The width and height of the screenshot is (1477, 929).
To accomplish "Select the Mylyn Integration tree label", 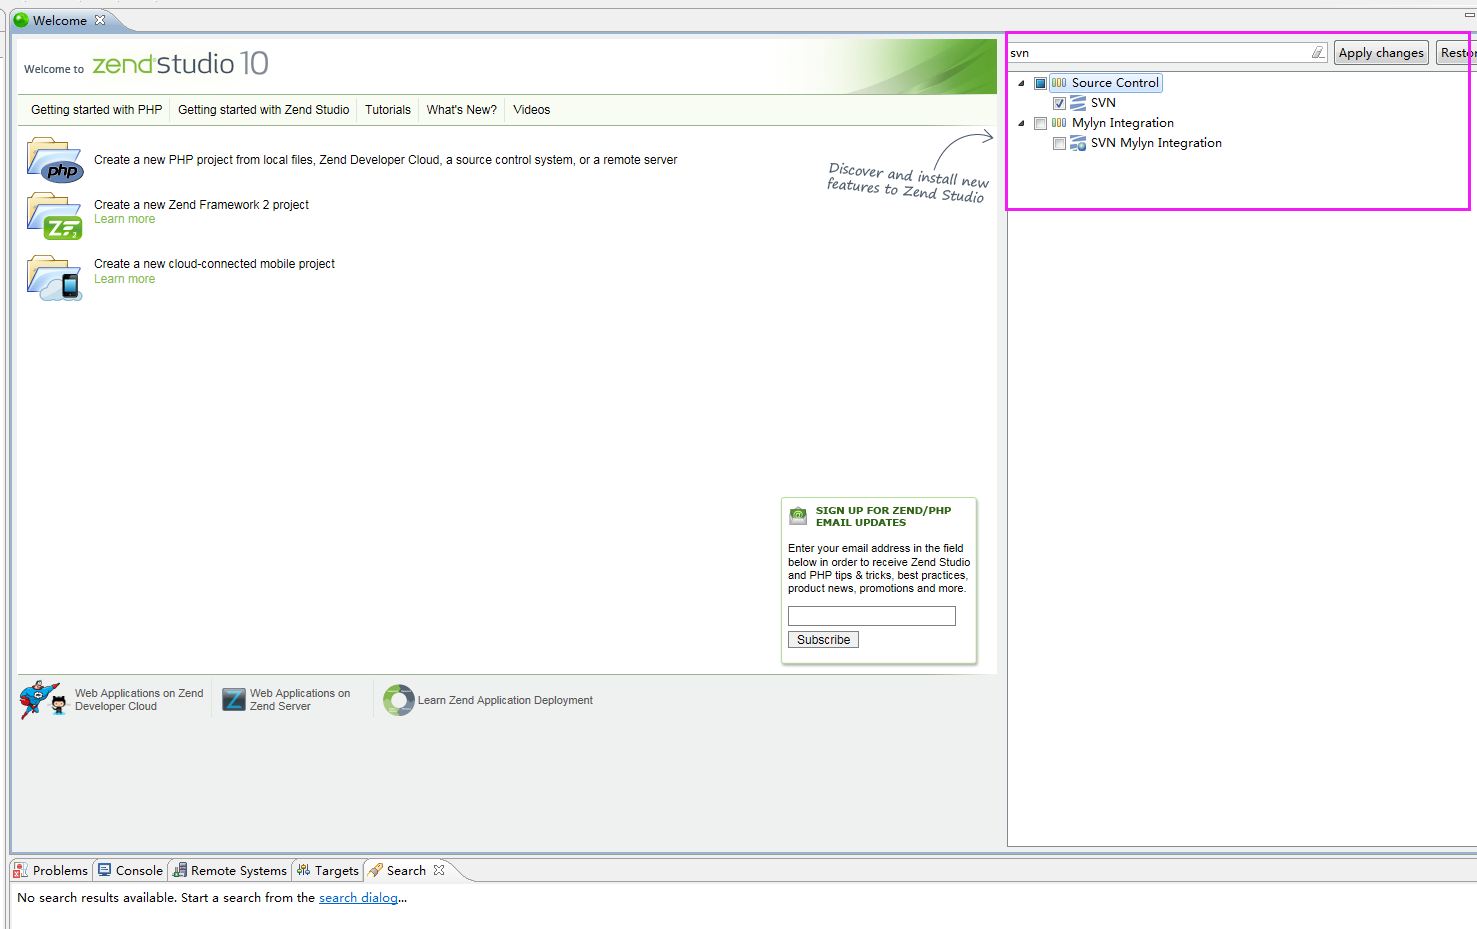I will tap(1123, 123).
